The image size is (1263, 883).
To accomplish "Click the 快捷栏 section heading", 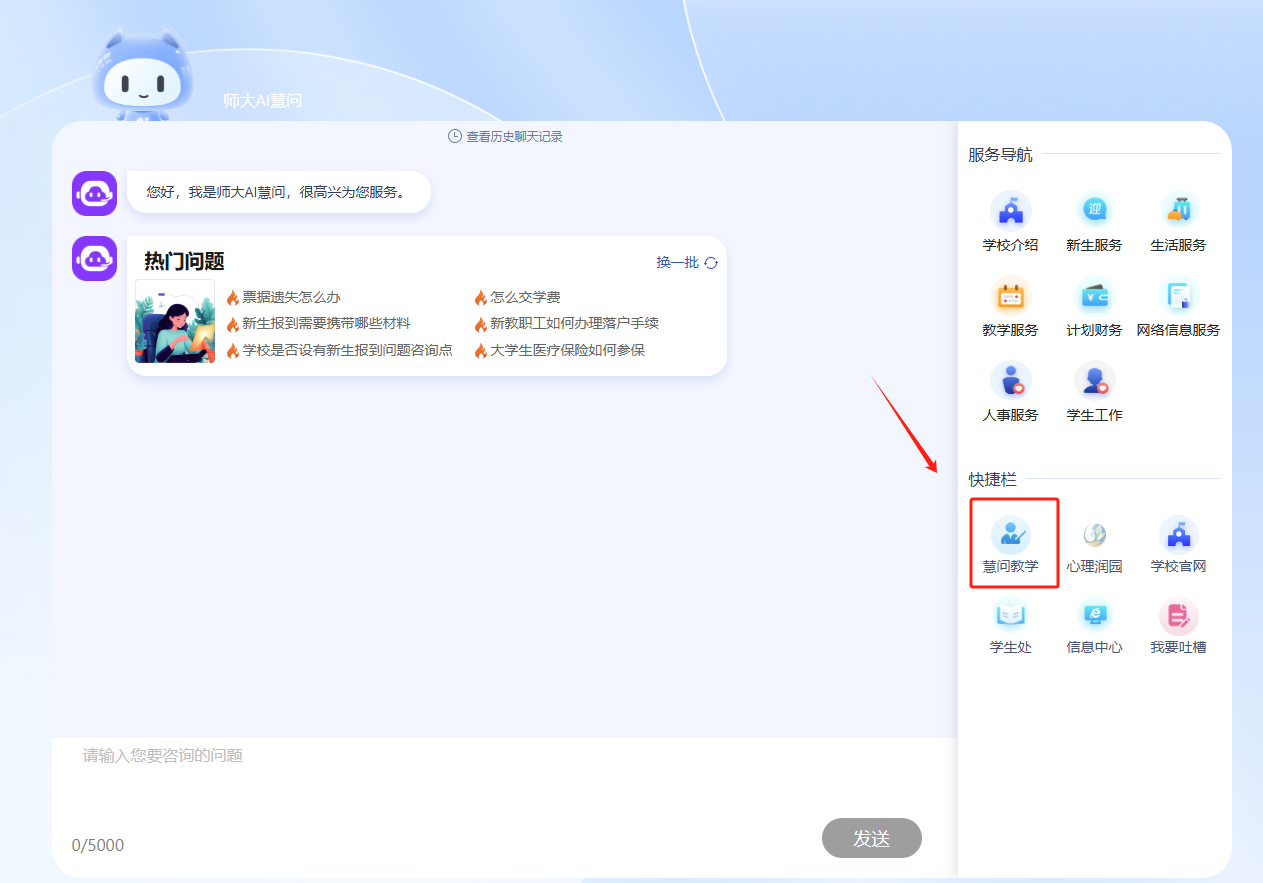I will point(992,480).
